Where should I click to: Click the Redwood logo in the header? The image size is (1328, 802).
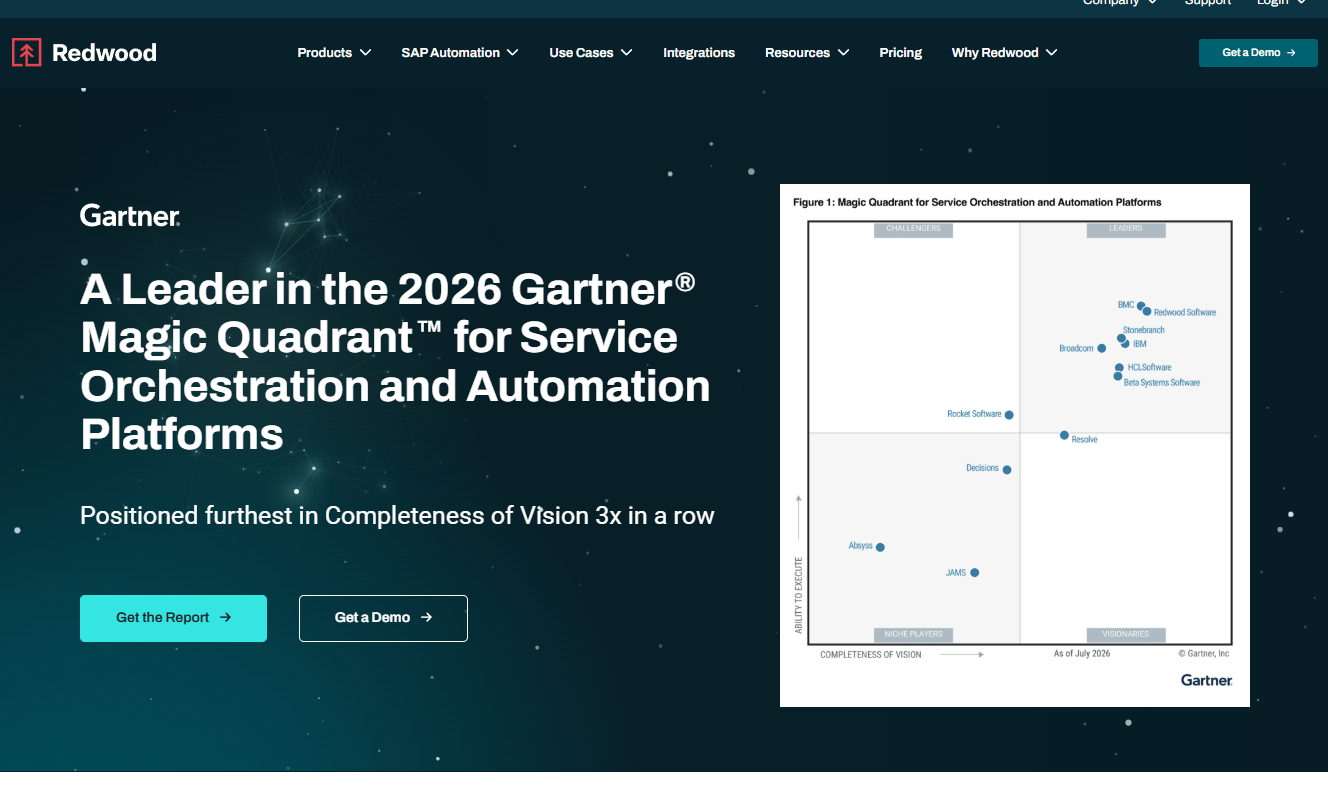tap(84, 52)
